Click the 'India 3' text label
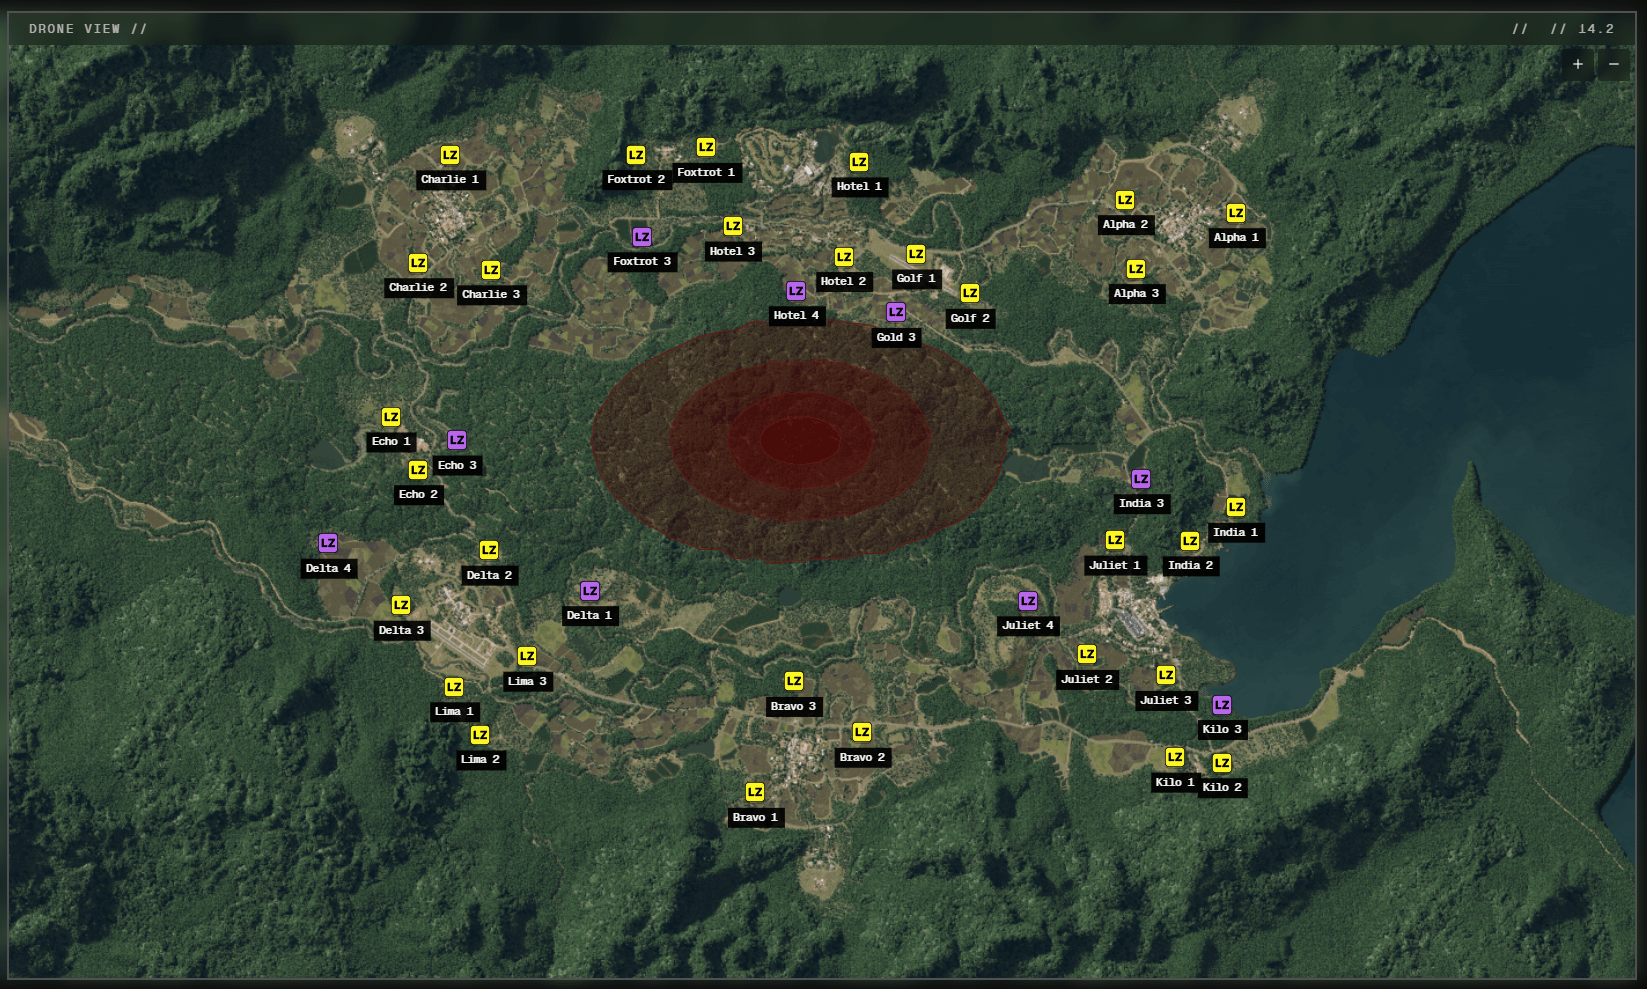The image size is (1647, 989). click(1141, 504)
